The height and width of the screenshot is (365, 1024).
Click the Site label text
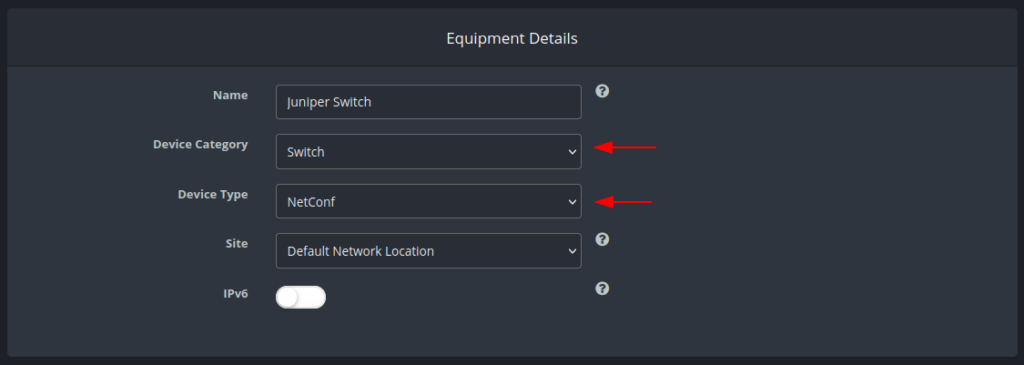[236, 244]
